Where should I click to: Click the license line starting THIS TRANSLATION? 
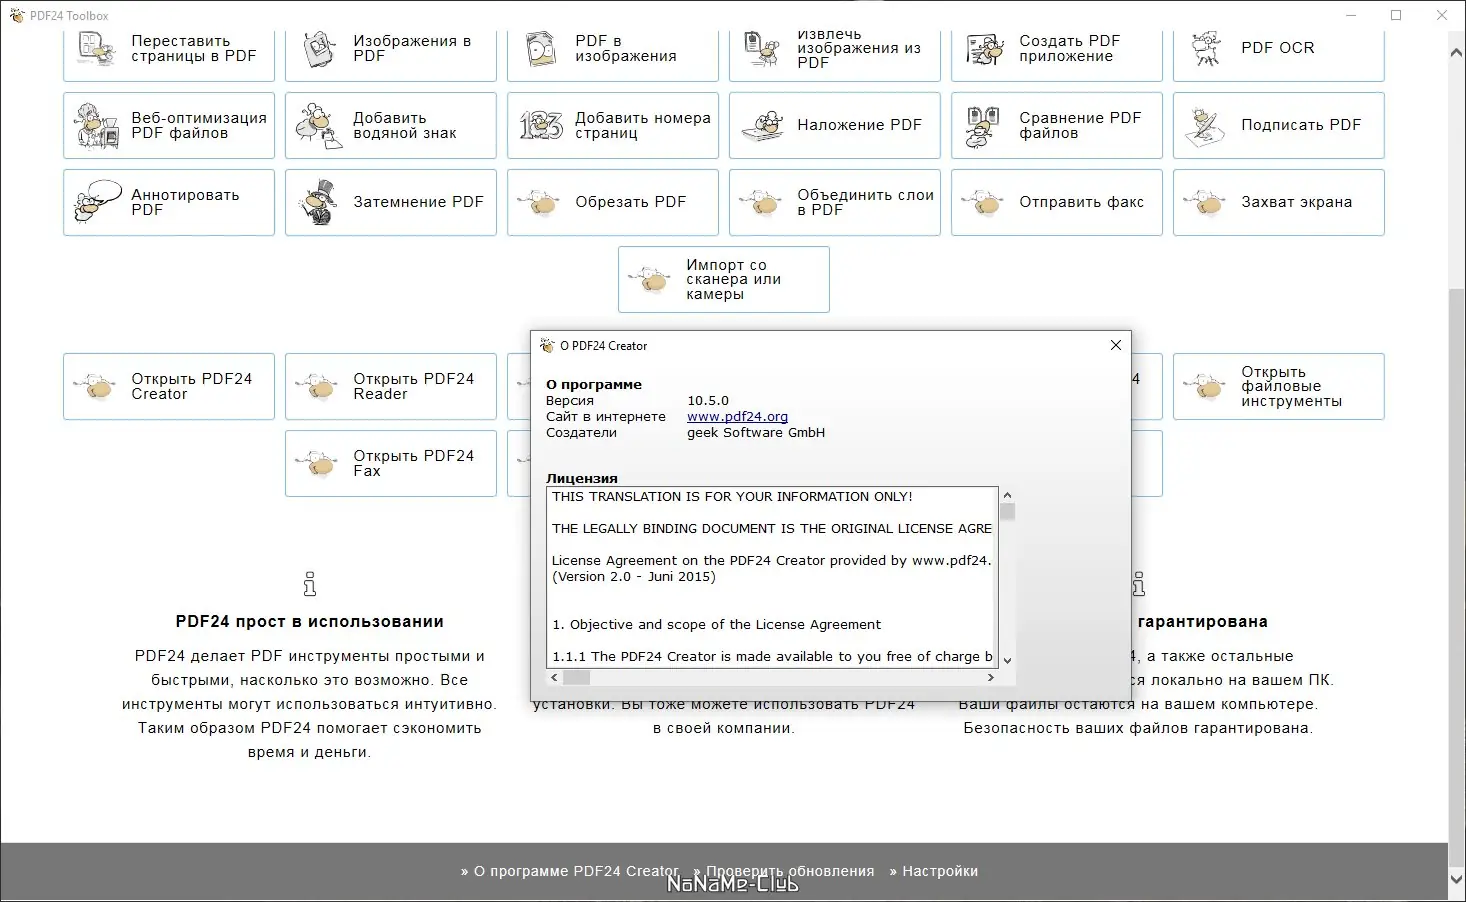(732, 497)
